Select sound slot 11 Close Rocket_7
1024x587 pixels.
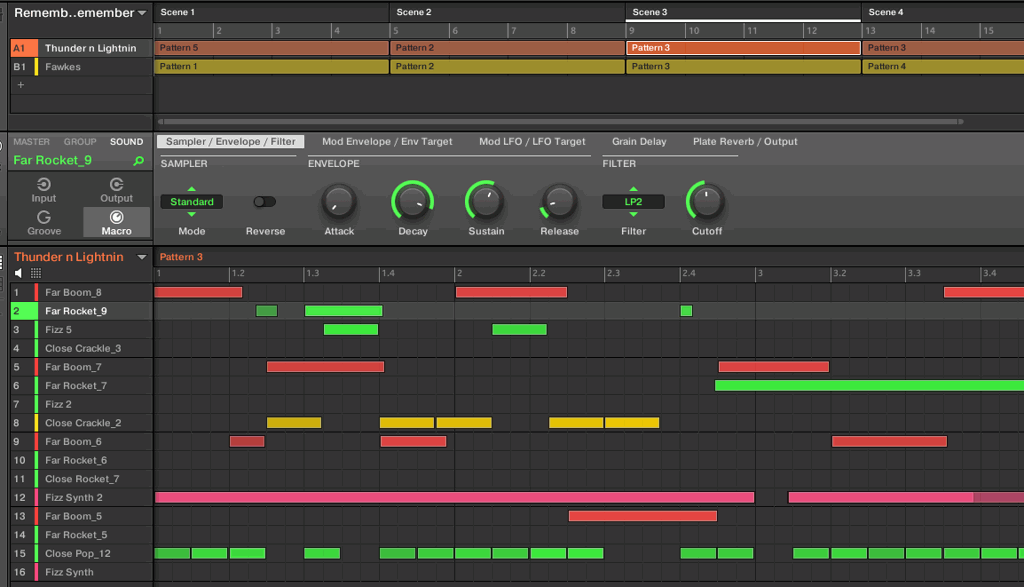[x=82, y=479]
